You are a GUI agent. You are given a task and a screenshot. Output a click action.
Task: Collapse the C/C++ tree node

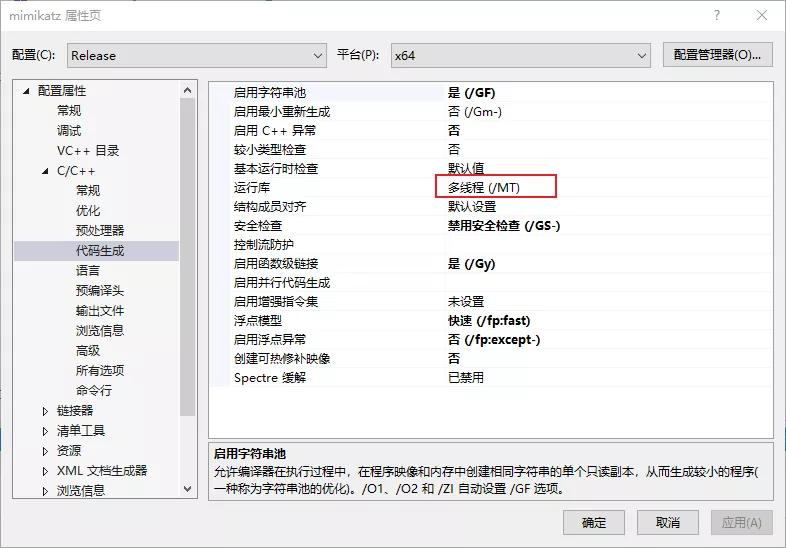tap(45, 171)
